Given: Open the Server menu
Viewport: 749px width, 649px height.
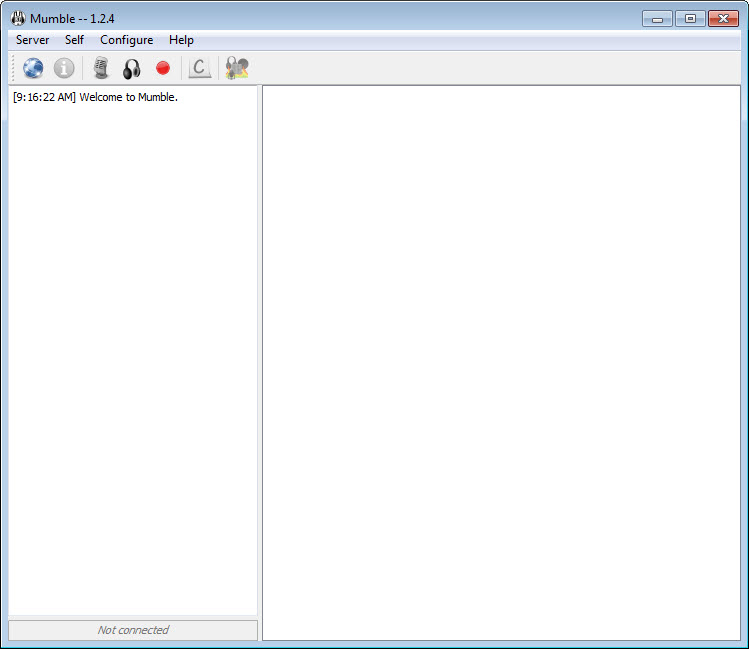Looking at the screenshot, I should [32, 40].
